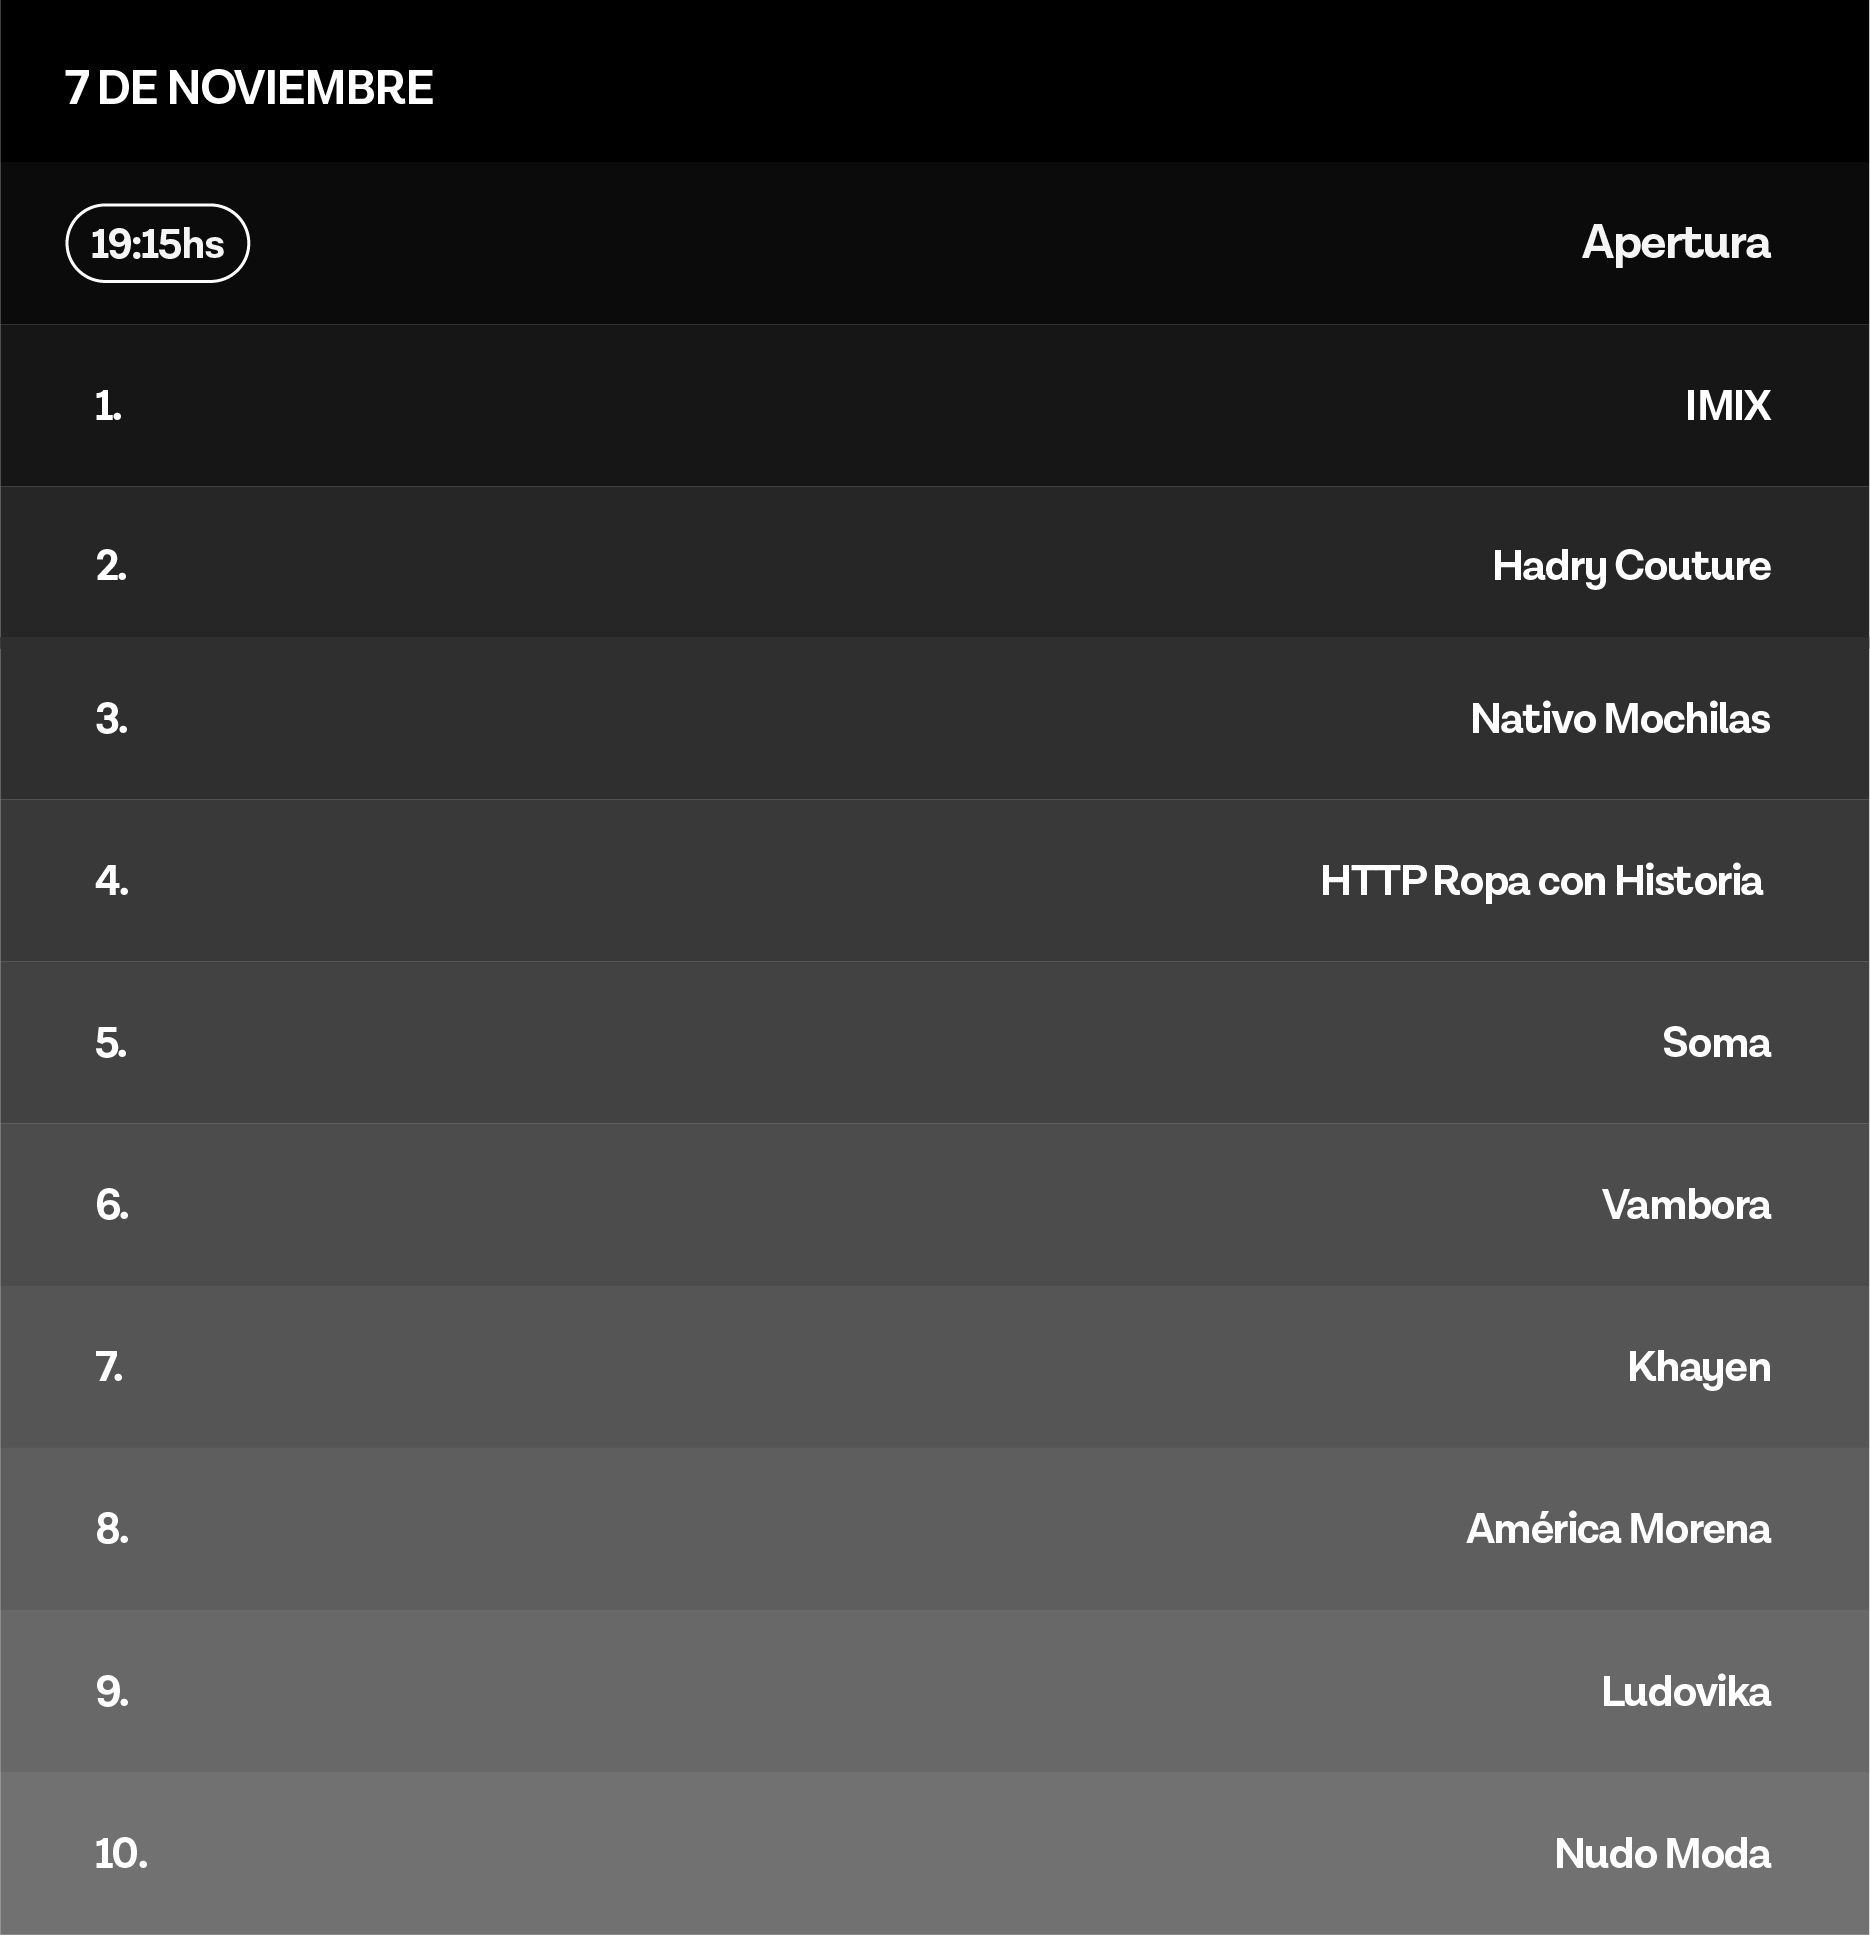Select the number 3. list marker
Viewport: 1870px width, 1935px height.
(111, 719)
